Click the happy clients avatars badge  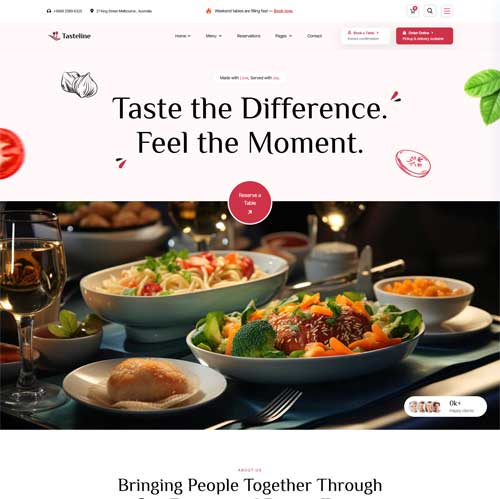(x=445, y=406)
